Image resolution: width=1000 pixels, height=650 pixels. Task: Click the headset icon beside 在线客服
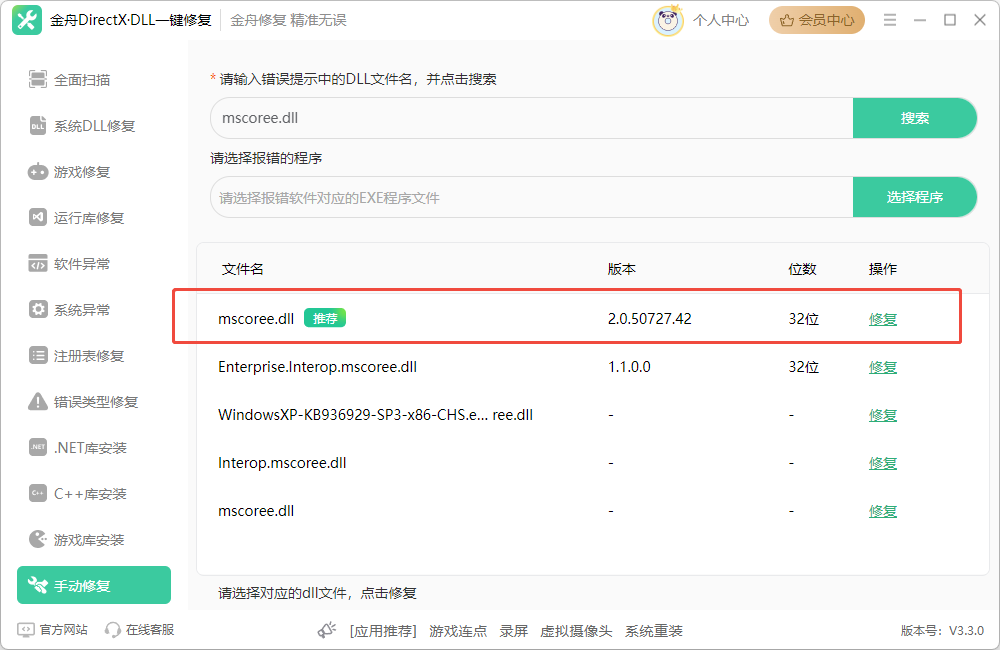pos(113,630)
